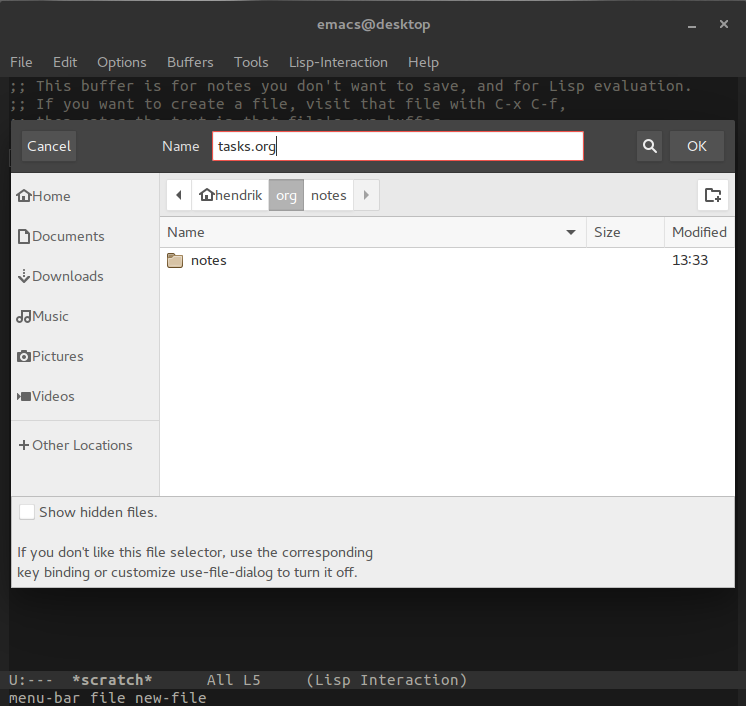
Task: Navigate forward with right path arrow
Action: point(366,195)
